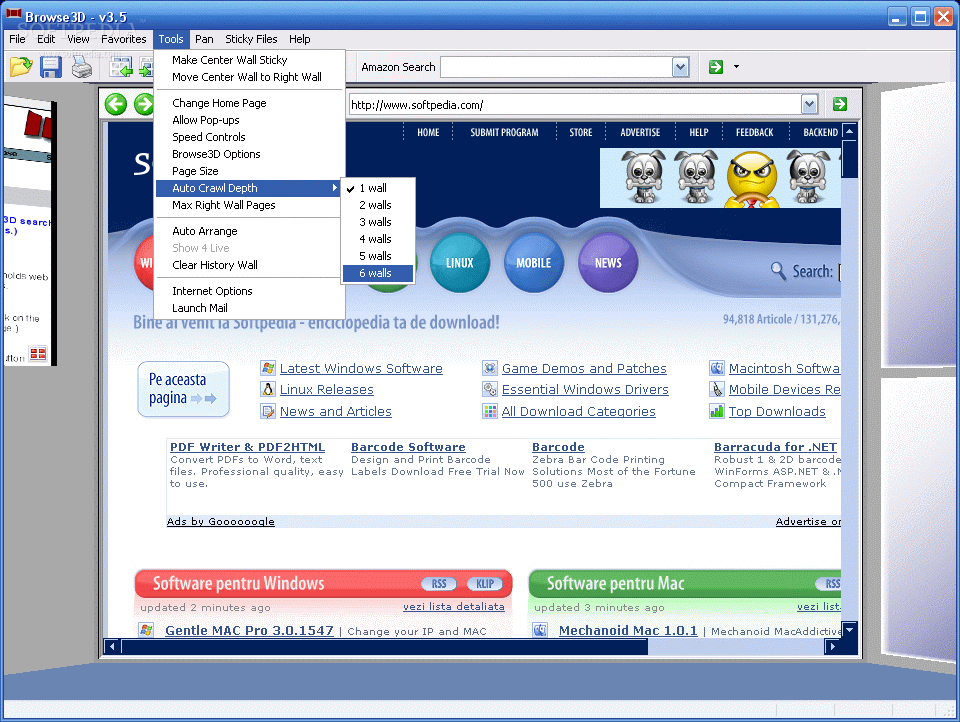Click the purple NEWS sphere button

(608, 263)
